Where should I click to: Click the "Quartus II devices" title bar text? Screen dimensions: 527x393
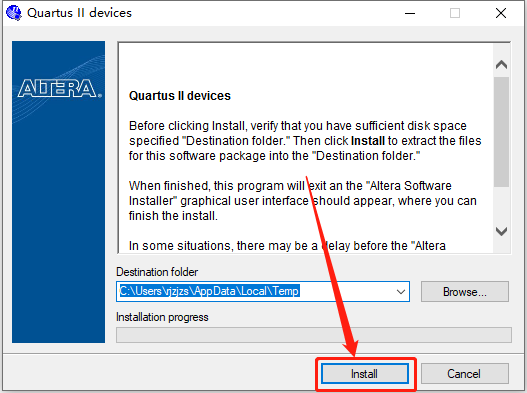(79, 13)
